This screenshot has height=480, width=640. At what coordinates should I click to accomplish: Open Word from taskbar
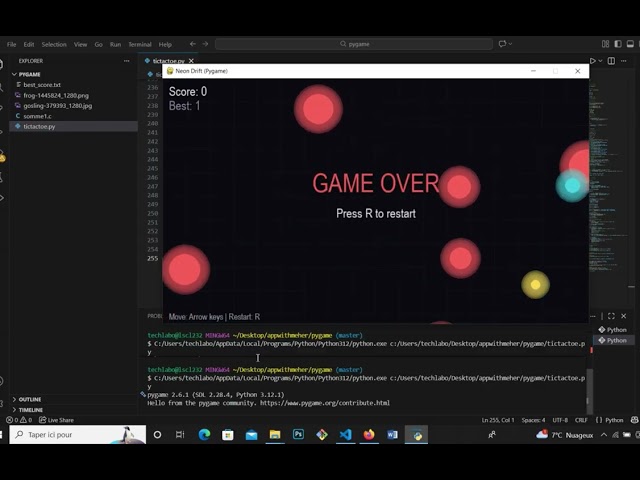(392, 435)
